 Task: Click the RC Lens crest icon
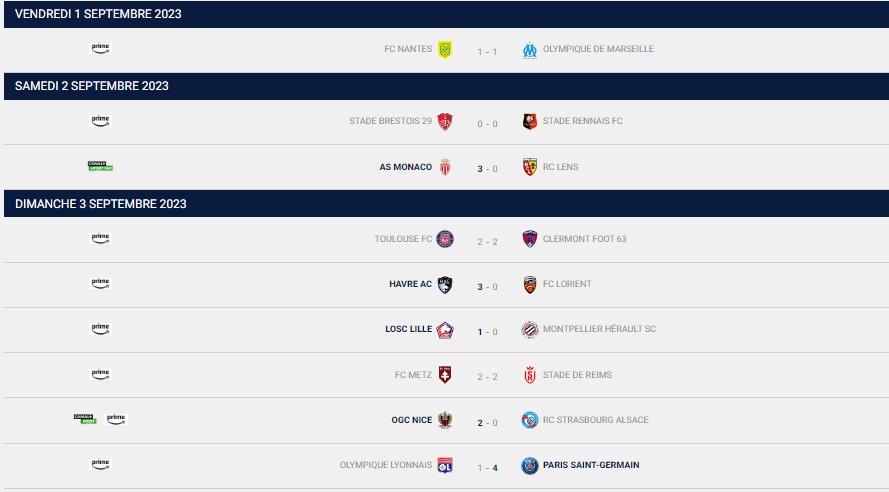tap(530, 167)
